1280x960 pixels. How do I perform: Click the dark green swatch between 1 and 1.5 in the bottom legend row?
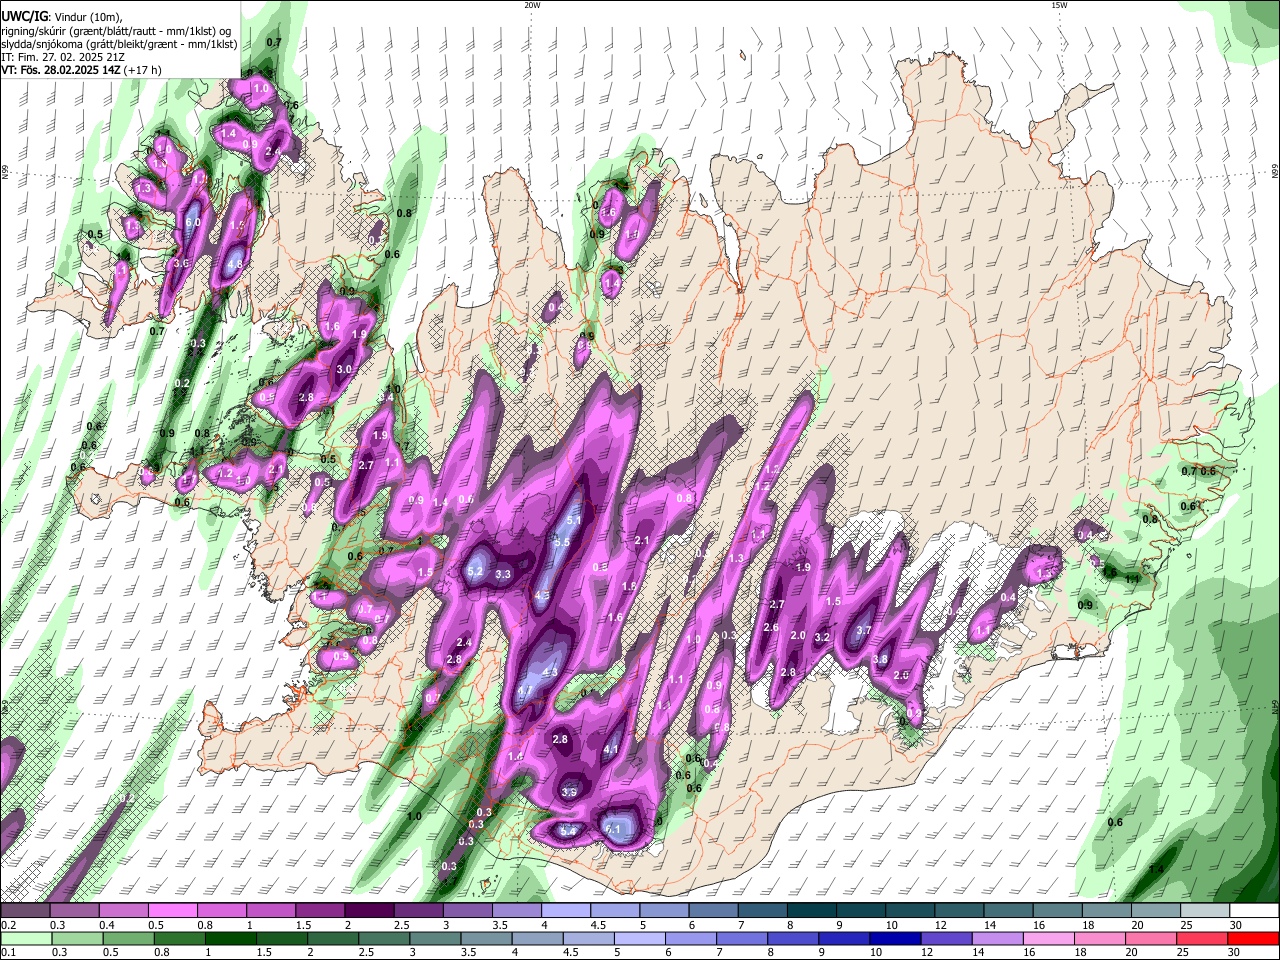[231, 938]
